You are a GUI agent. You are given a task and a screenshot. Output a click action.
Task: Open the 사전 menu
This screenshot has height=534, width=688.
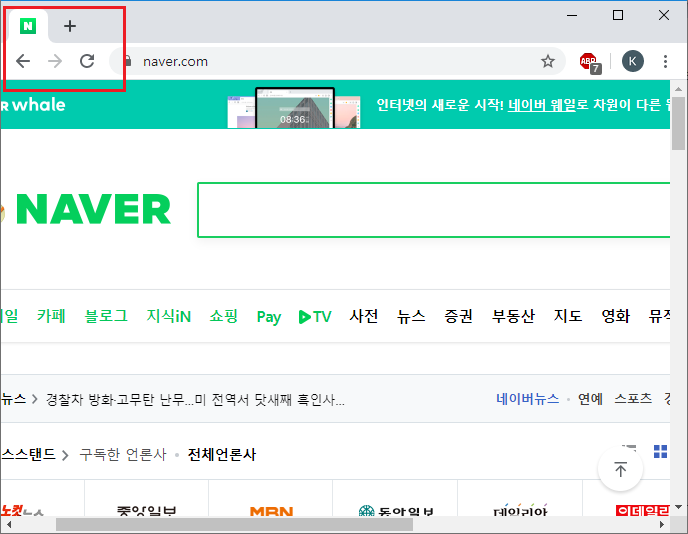[x=364, y=316]
